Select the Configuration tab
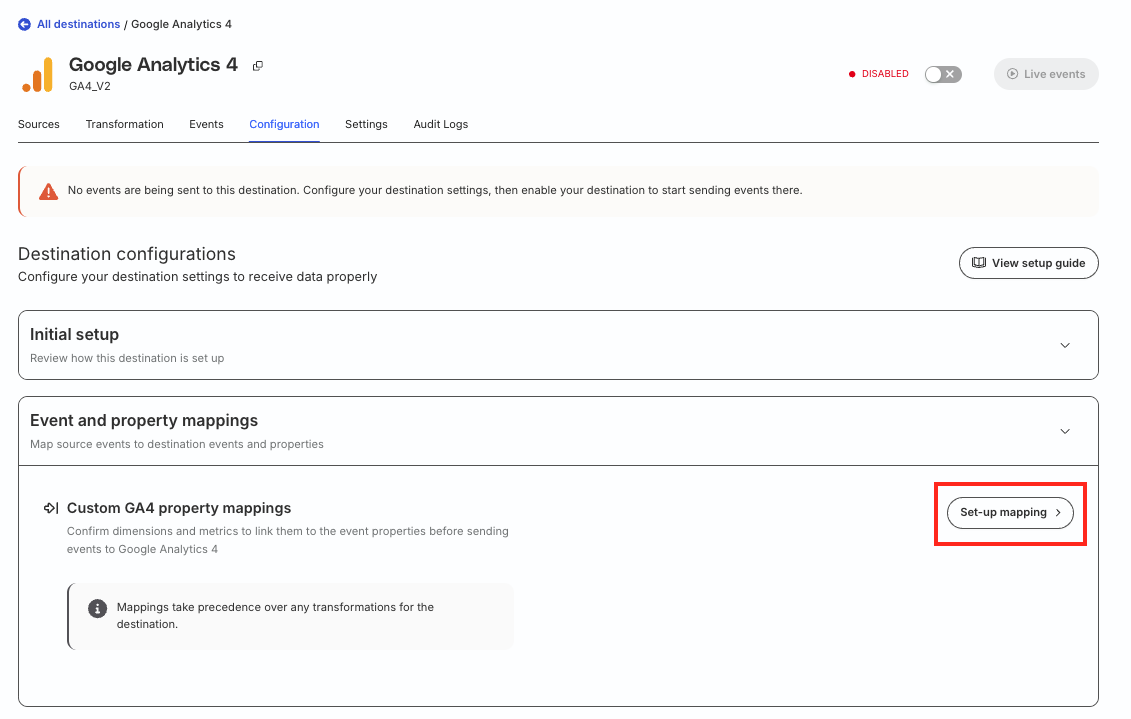Viewport: 1131px width, 719px height. coord(284,124)
